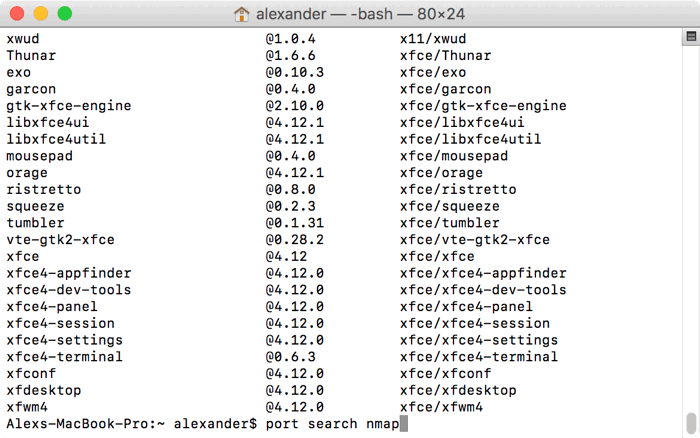Viewport: 700px width, 438px height.
Task: Select the 'xfce4-terminal' name in first column
Action: [x=65, y=356]
